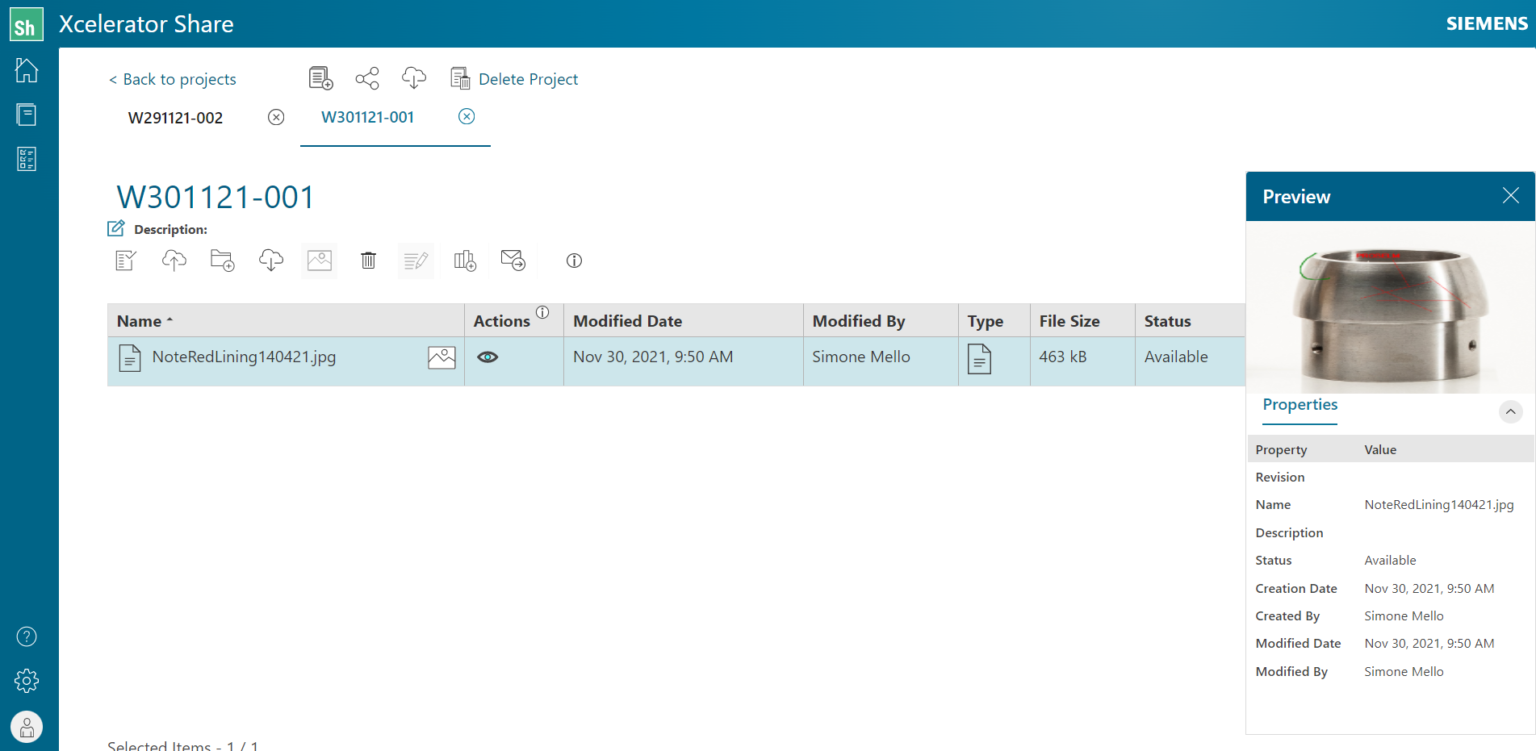This screenshot has height=751, width=1536.
Task: Click the Delete Project link
Action: point(528,78)
